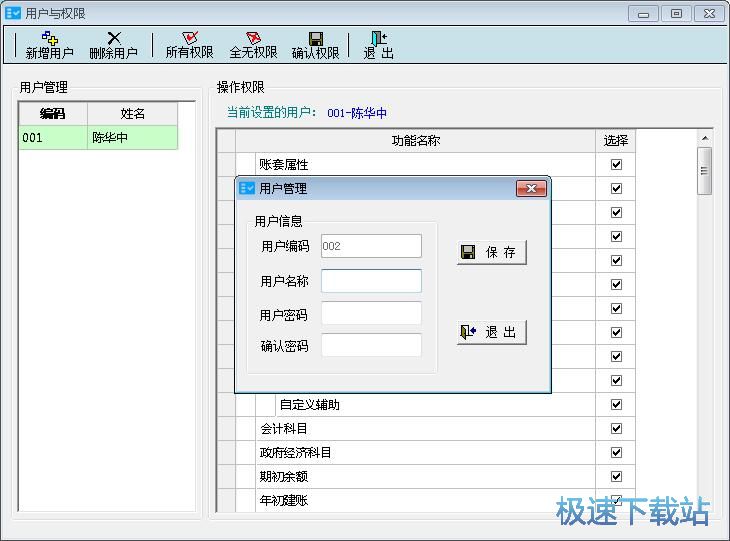Select the 年初建账 function row
Image resolution: width=730 pixels, height=541 pixels.
[426, 500]
